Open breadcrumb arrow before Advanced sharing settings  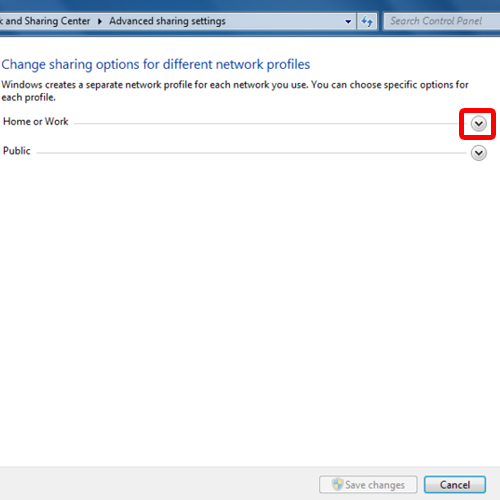(x=100, y=21)
